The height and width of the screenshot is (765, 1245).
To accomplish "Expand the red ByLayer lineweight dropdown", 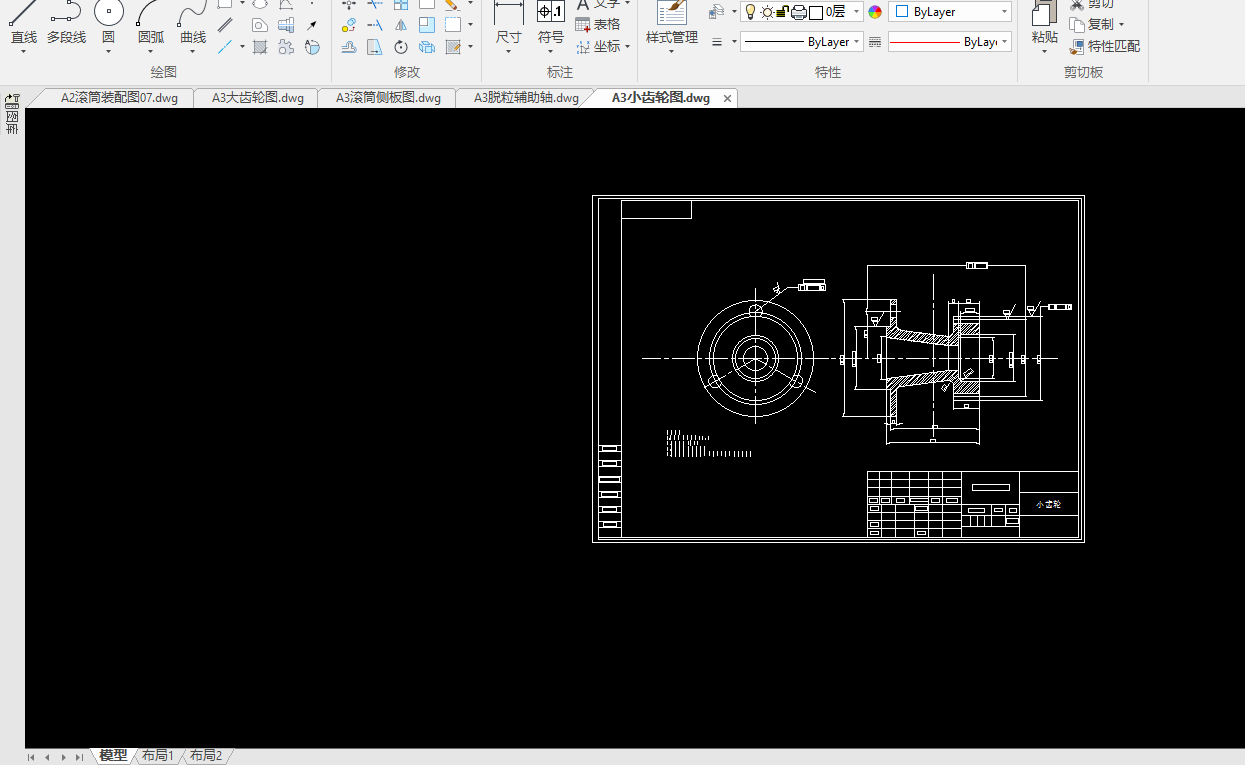I will click(949, 42).
